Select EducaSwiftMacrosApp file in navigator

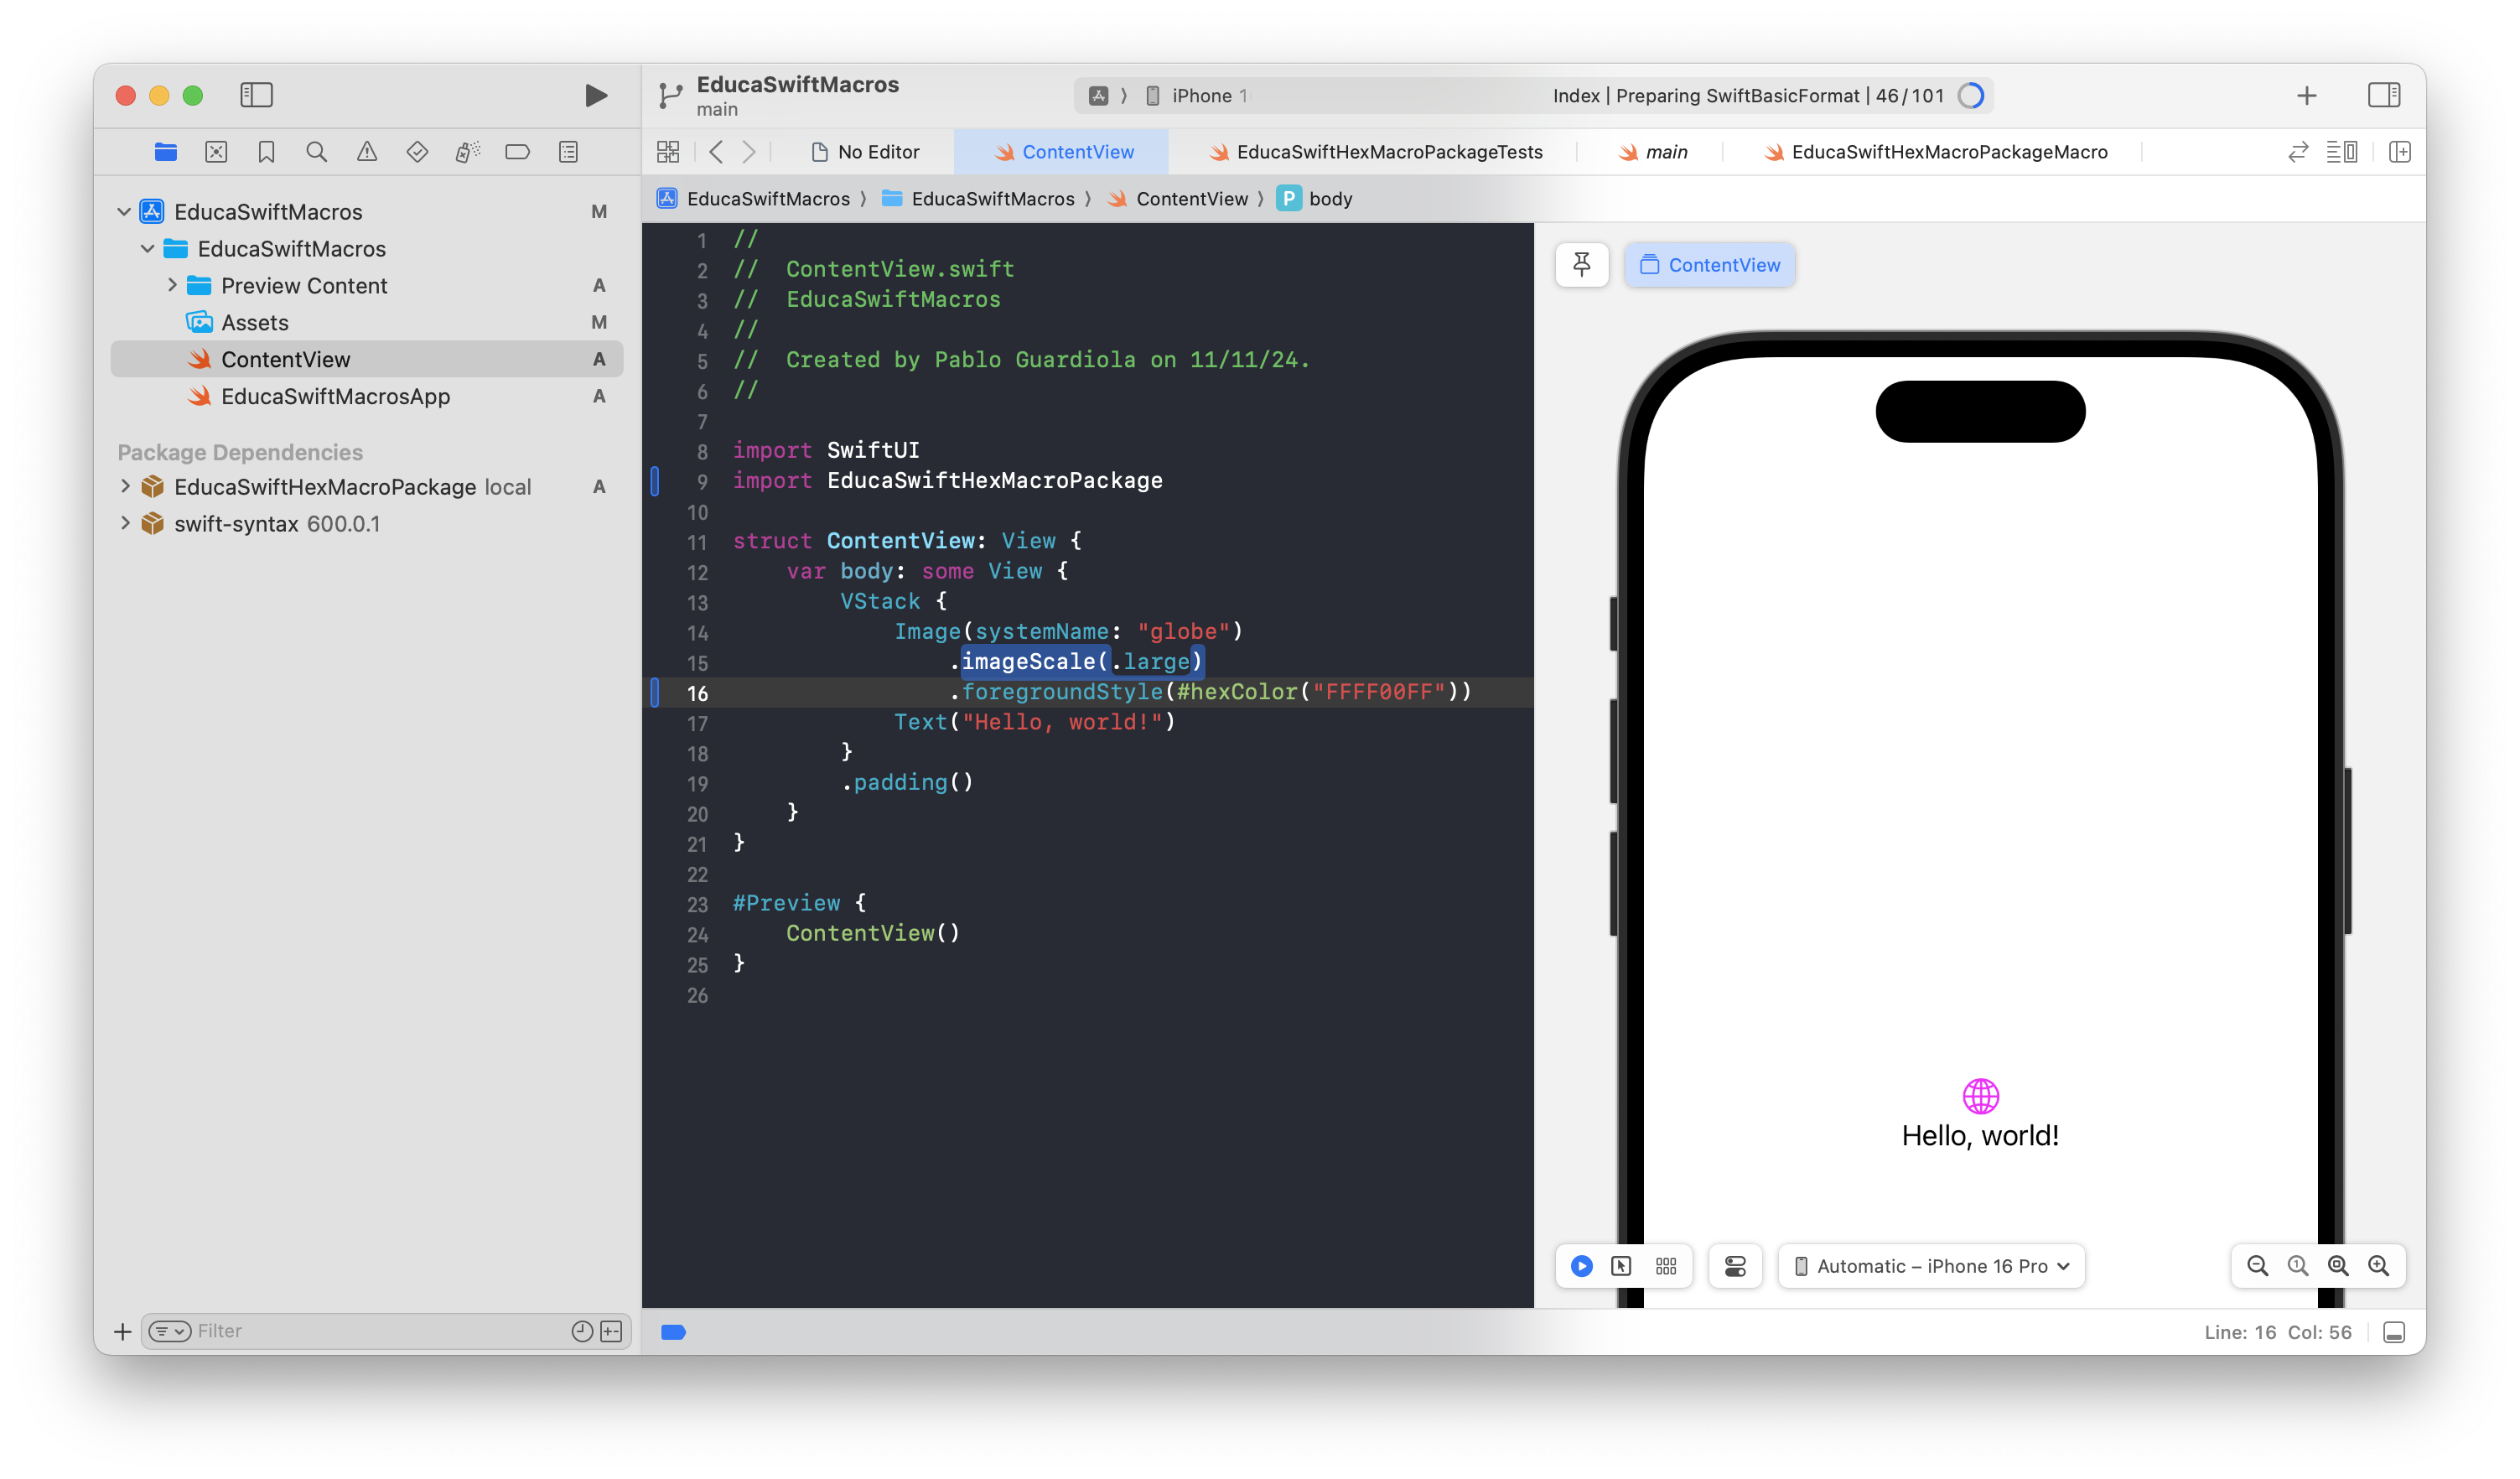coord(335,396)
